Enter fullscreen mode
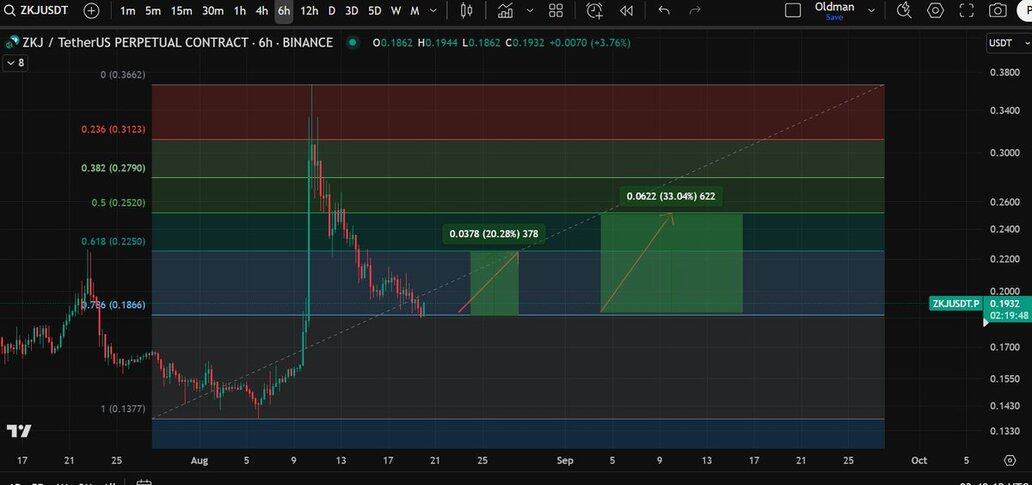The width and height of the screenshot is (1032, 485). tap(966, 11)
